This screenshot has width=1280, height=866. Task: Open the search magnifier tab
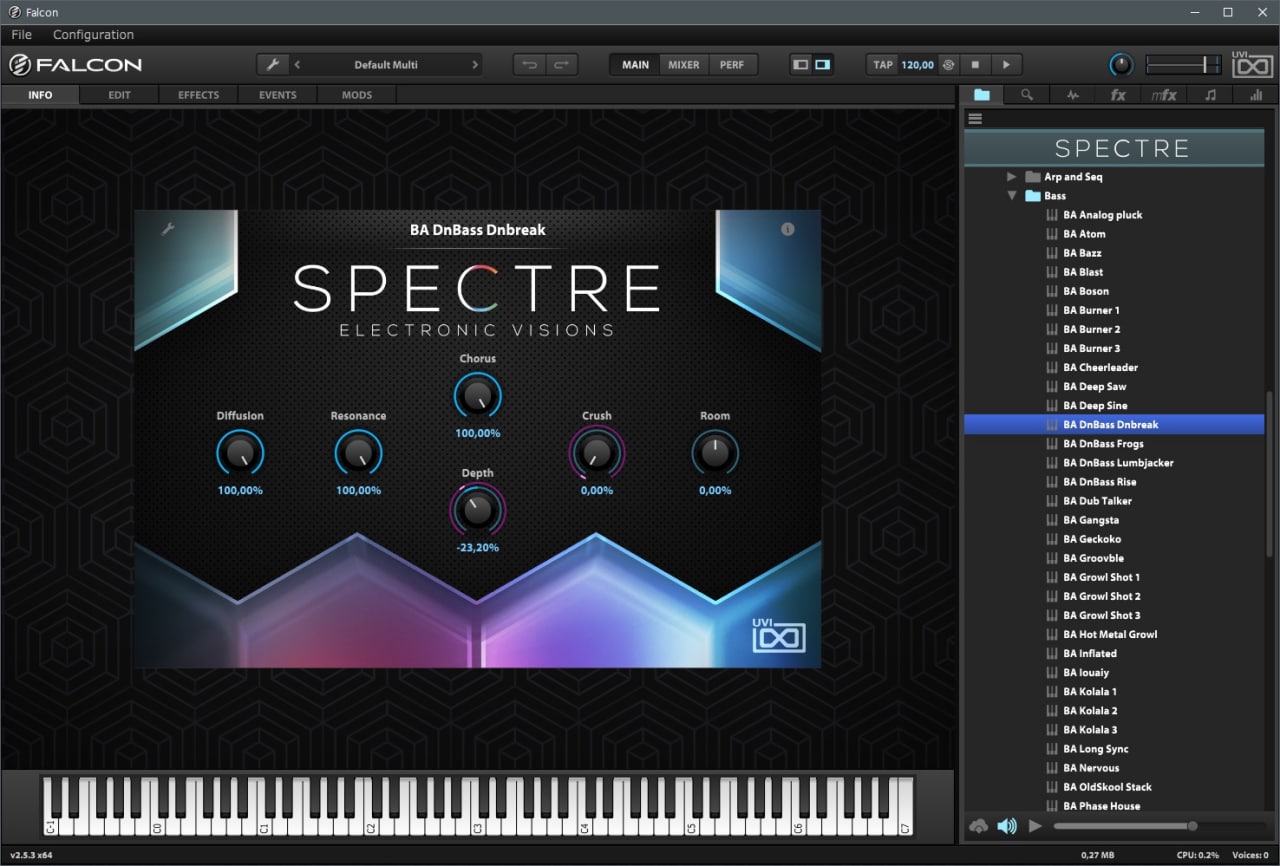(1027, 95)
